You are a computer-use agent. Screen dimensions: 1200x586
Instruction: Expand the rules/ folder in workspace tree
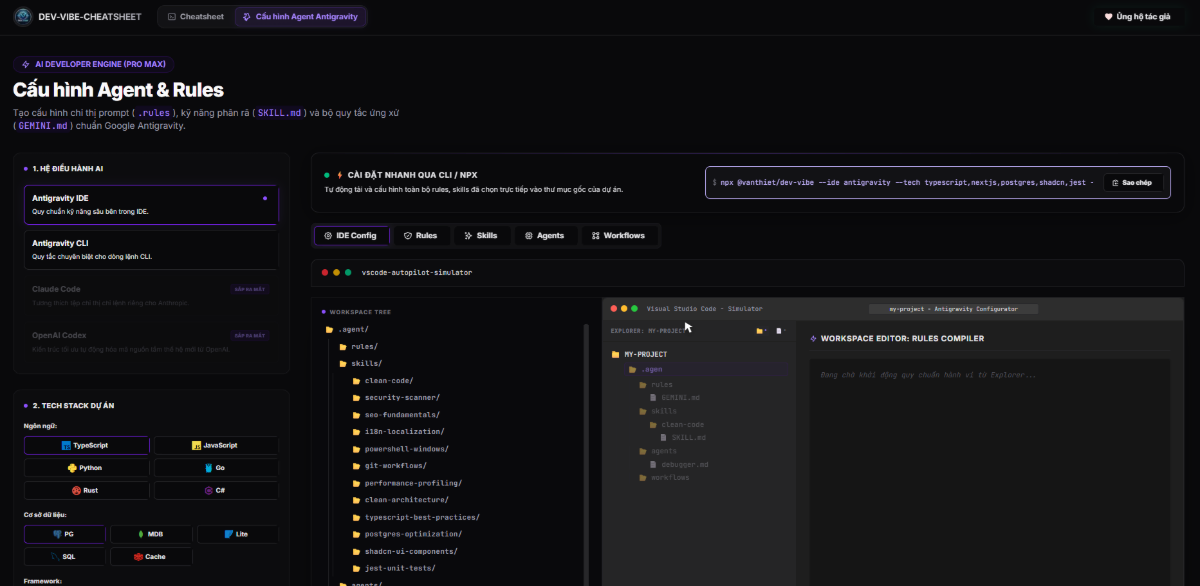click(x=358, y=346)
